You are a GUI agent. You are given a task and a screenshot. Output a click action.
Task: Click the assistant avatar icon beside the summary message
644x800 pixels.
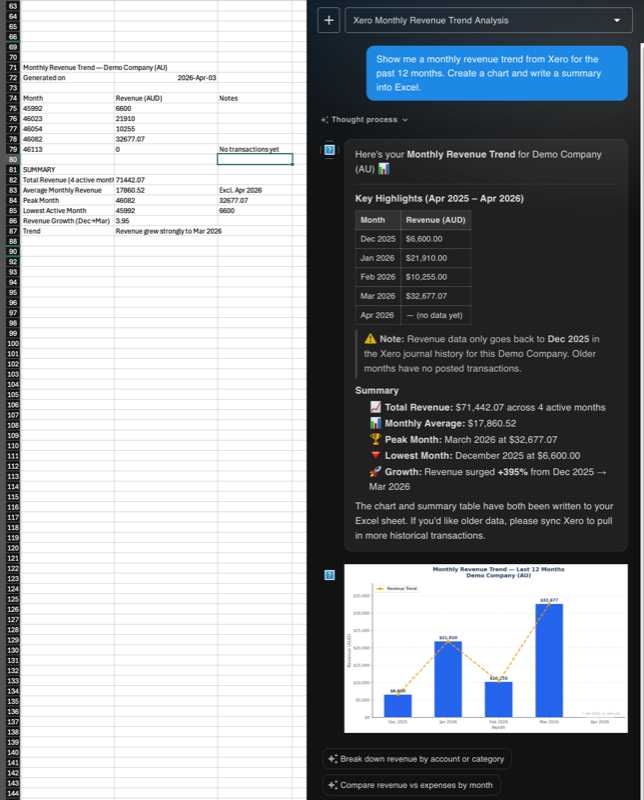(330, 149)
